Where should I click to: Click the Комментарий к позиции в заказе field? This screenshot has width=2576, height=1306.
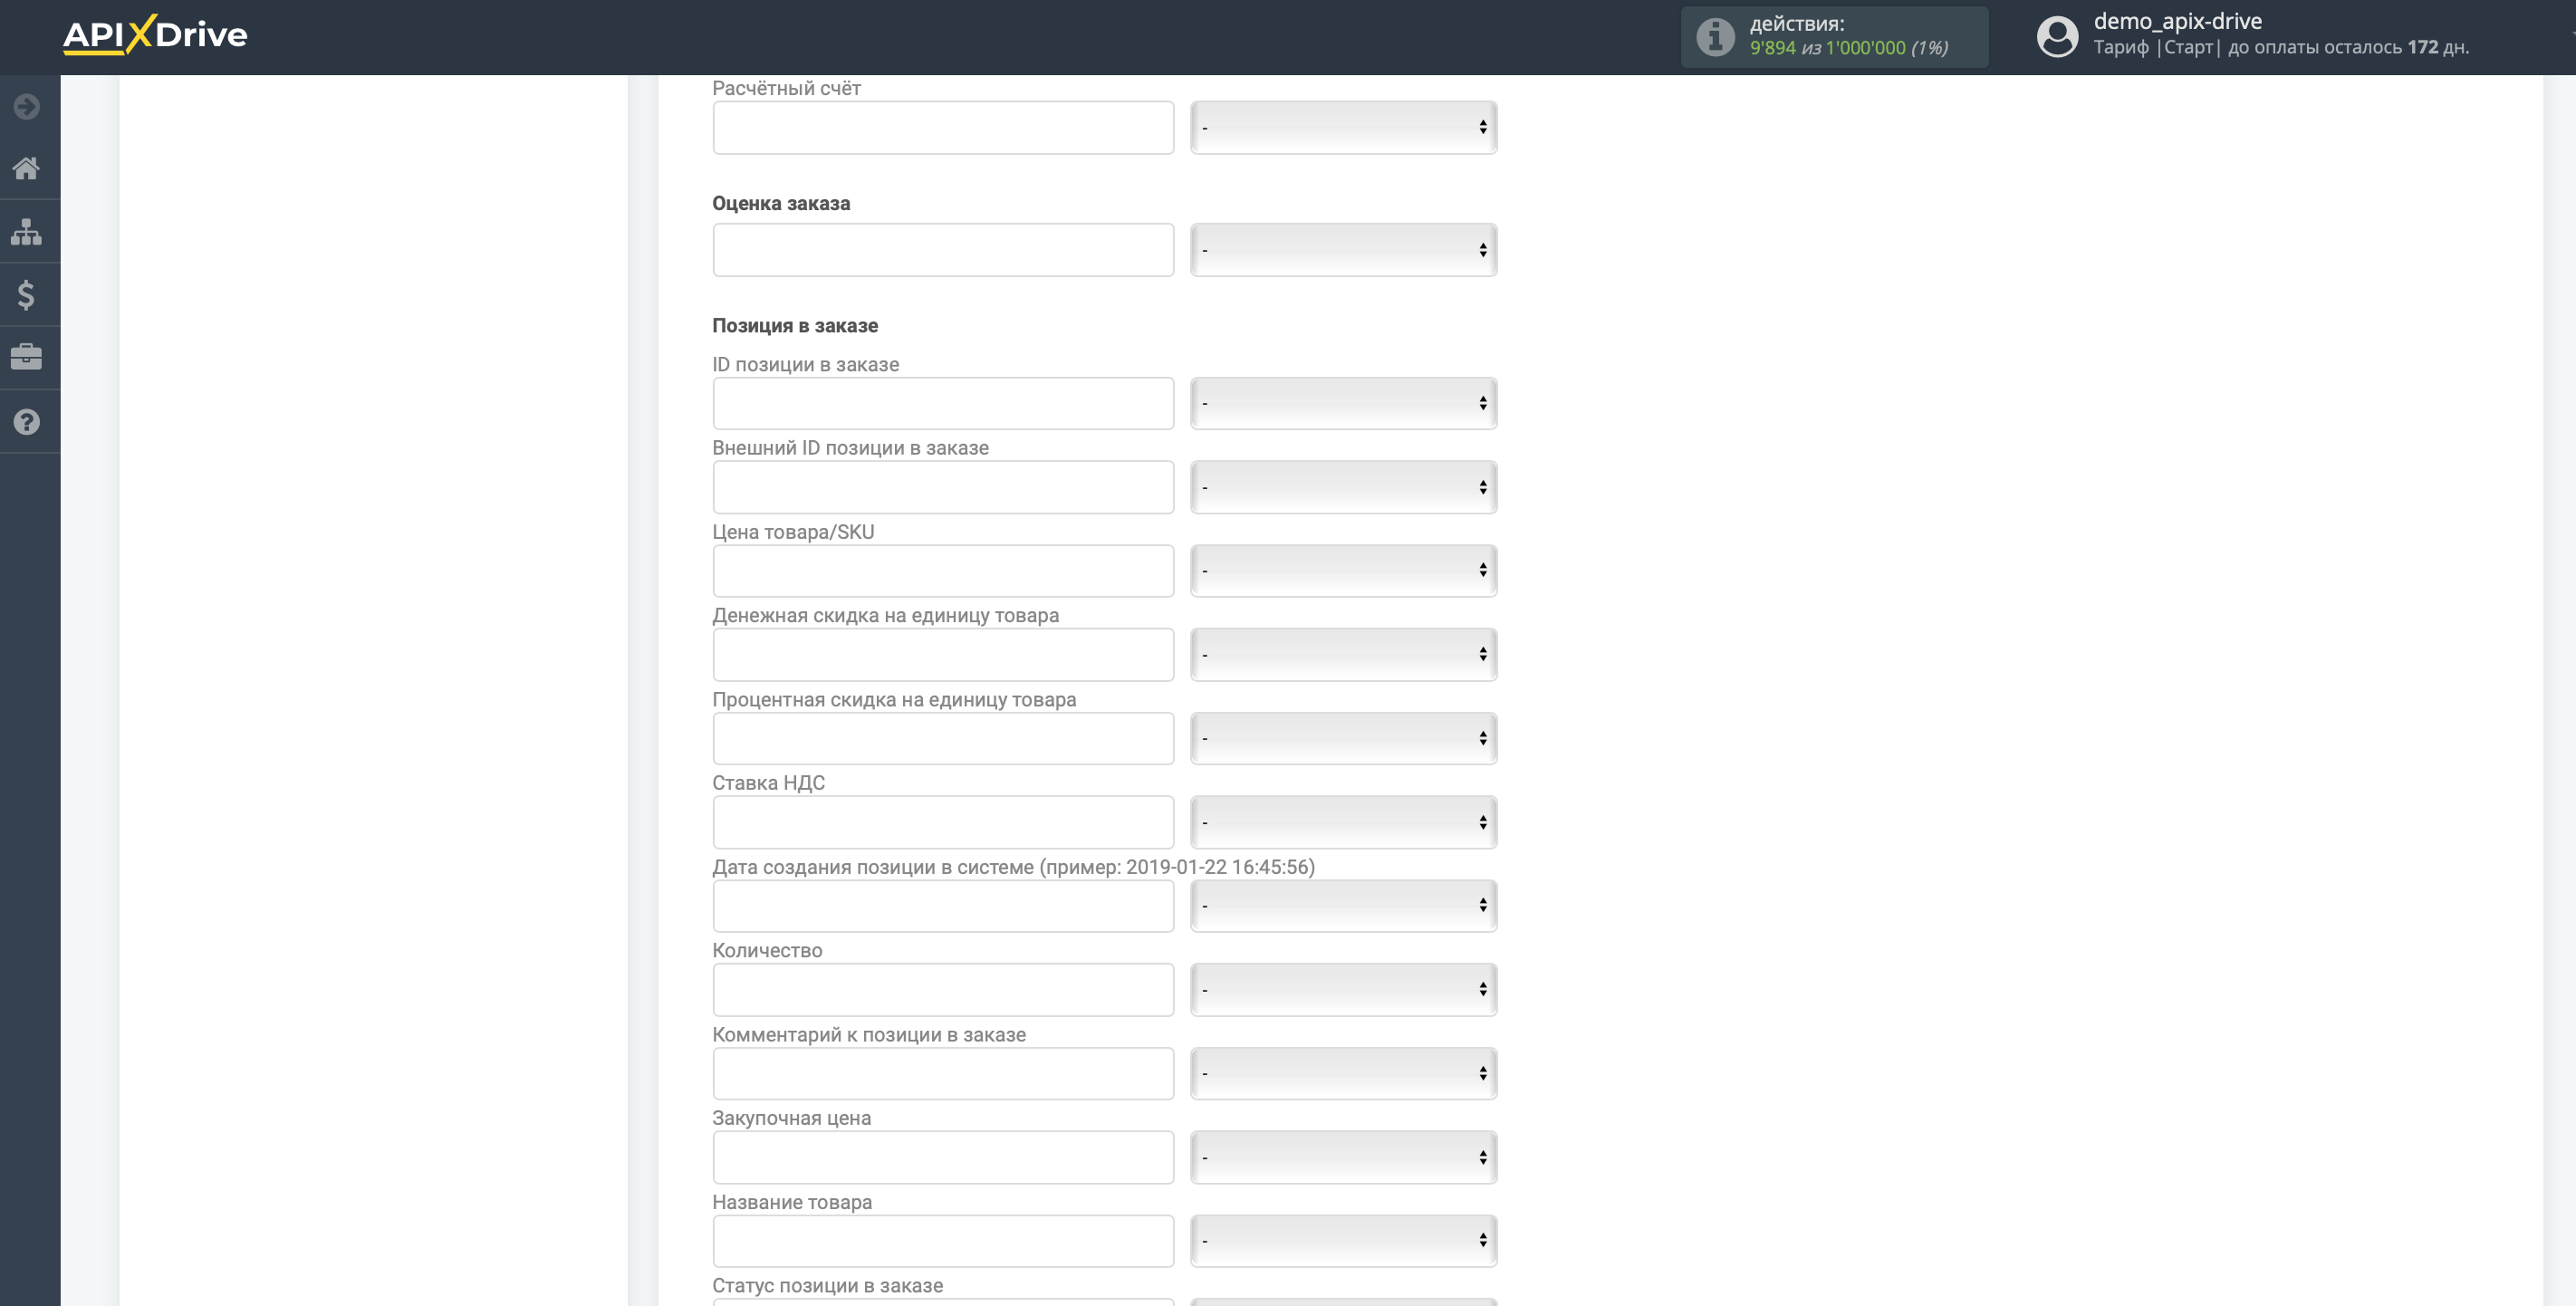coord(943,1073)
